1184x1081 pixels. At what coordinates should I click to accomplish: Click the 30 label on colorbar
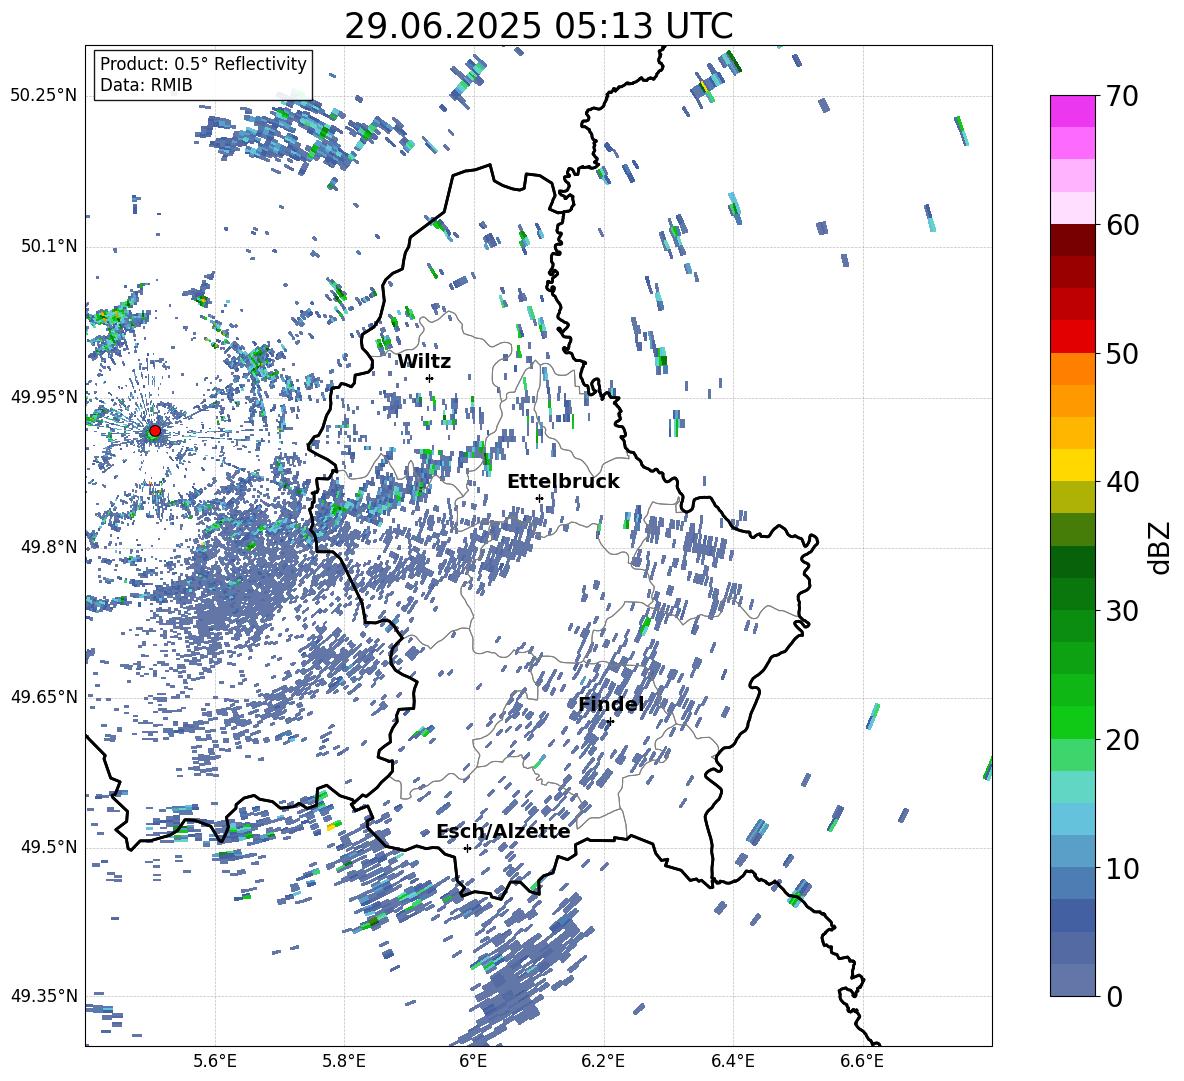point(1122,611)
